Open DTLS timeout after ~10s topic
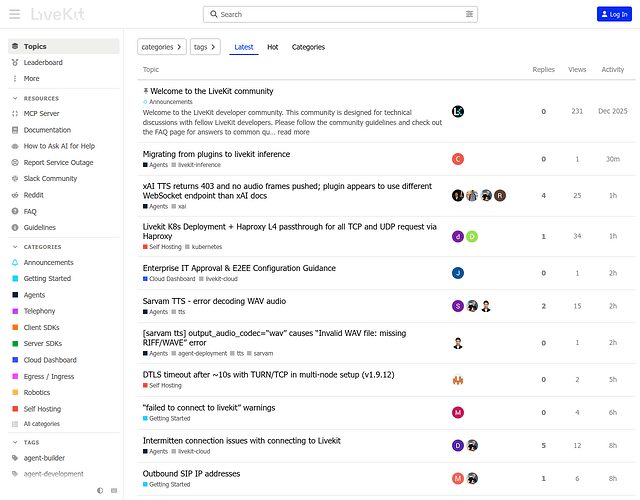This screenshot has height=500, width=640. point(269,374)
